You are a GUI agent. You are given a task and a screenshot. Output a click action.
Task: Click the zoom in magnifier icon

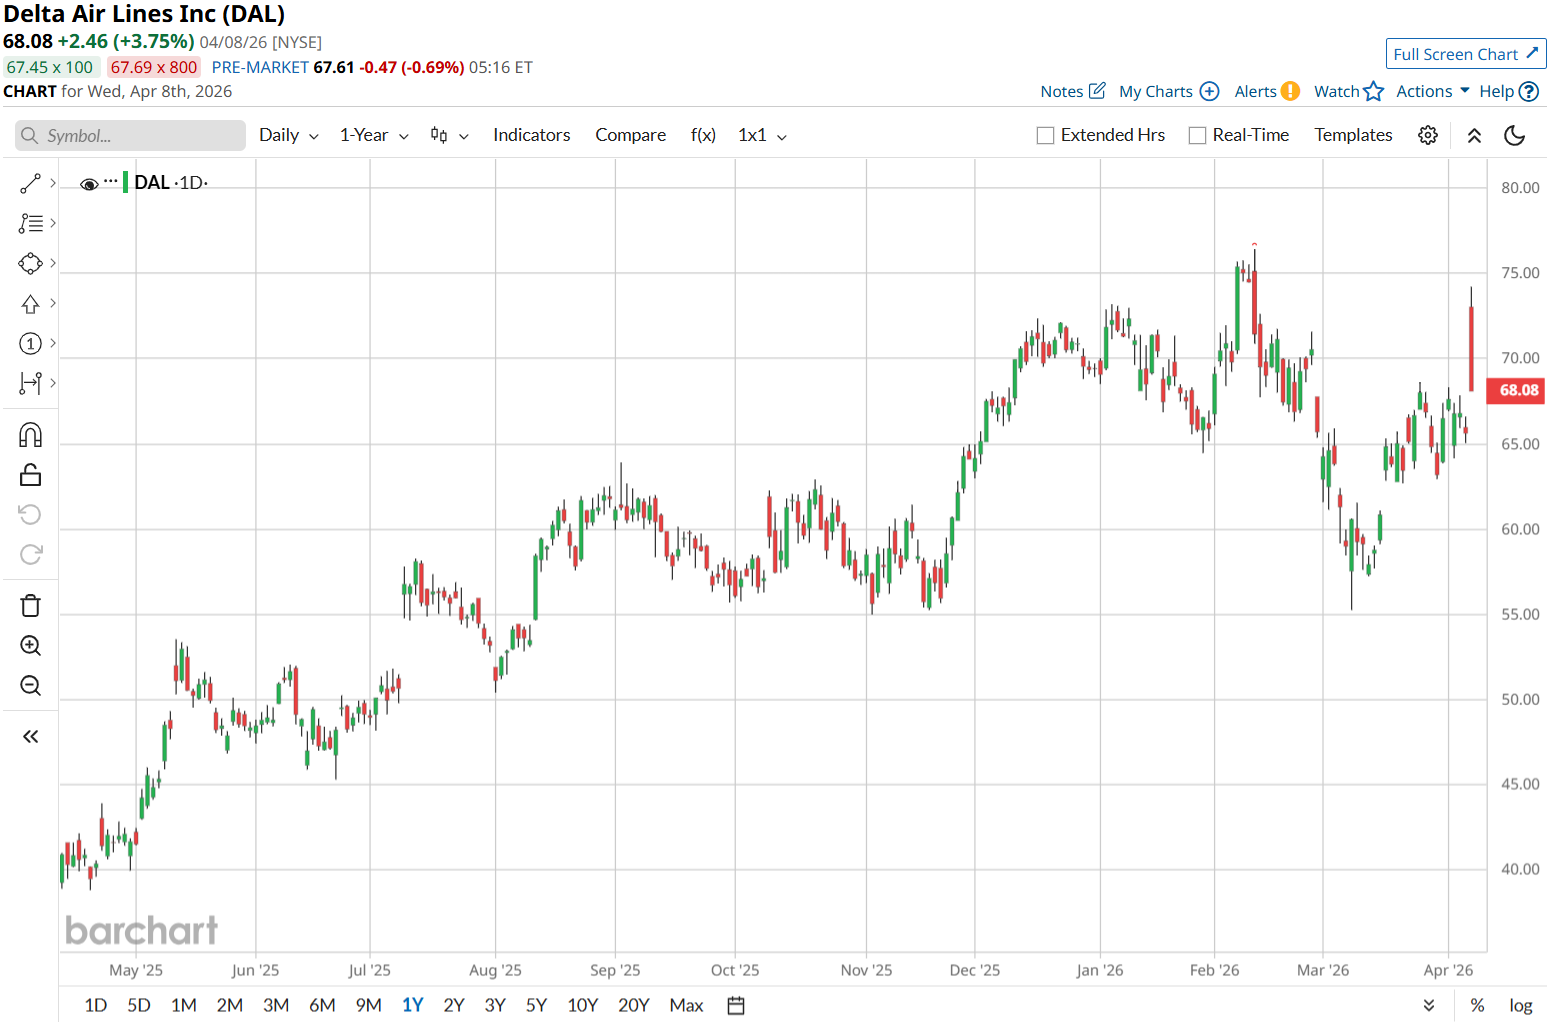(30, 646)
